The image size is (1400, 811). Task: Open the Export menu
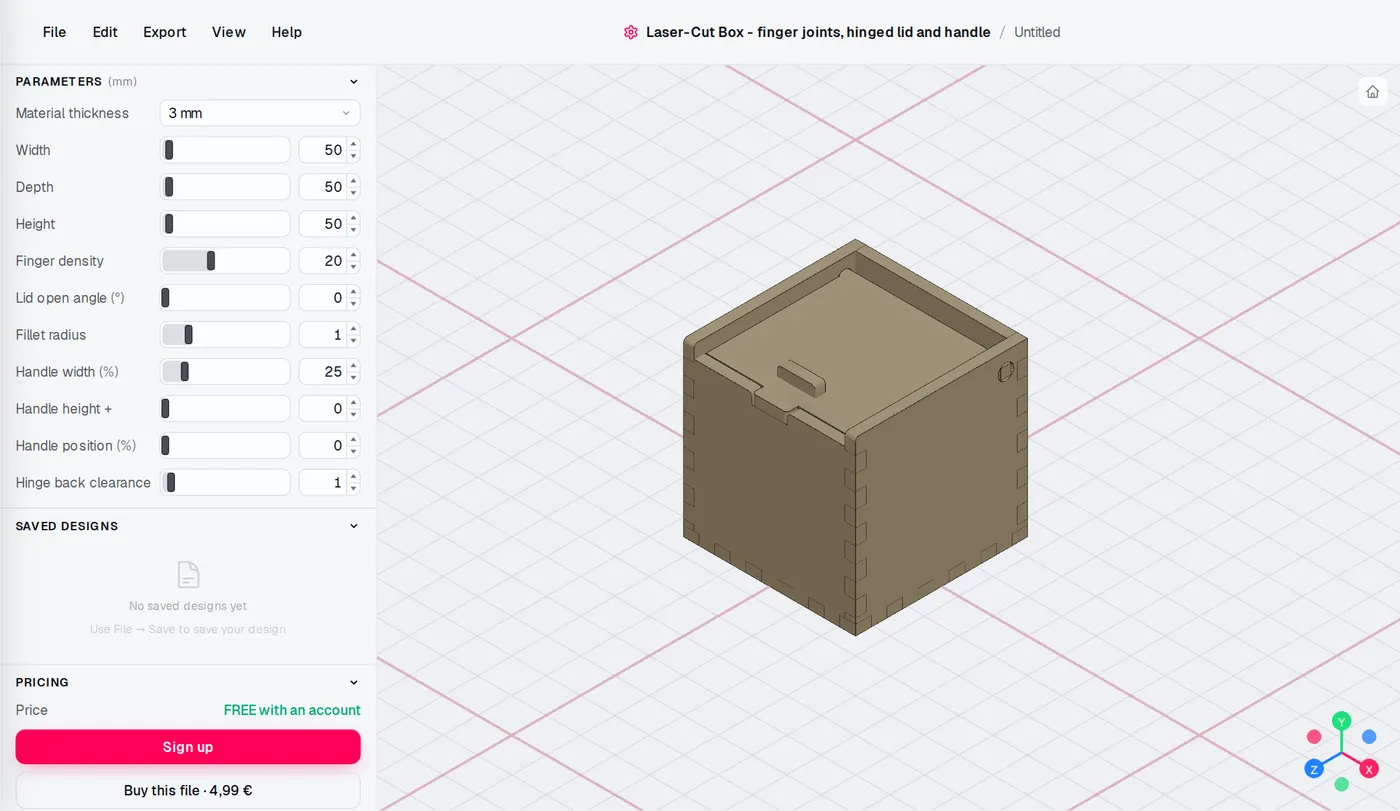tap(165, 32)
